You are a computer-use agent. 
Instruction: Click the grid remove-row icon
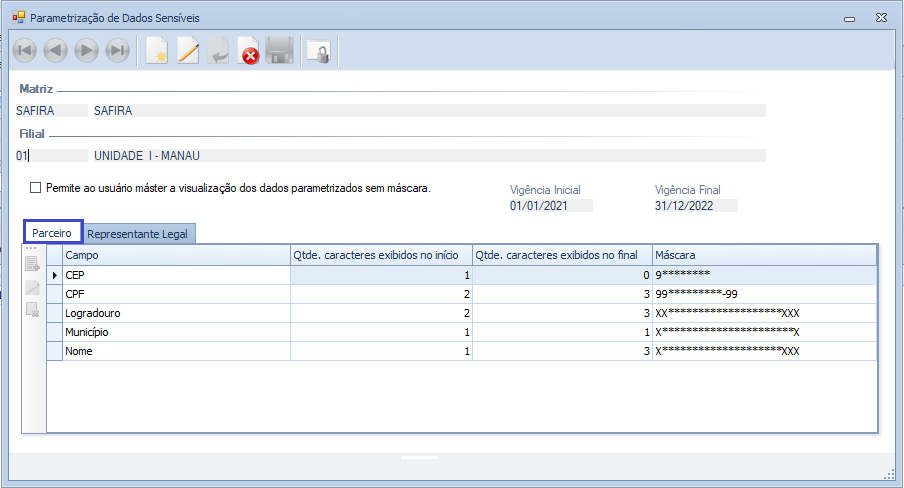pos(33,310)
